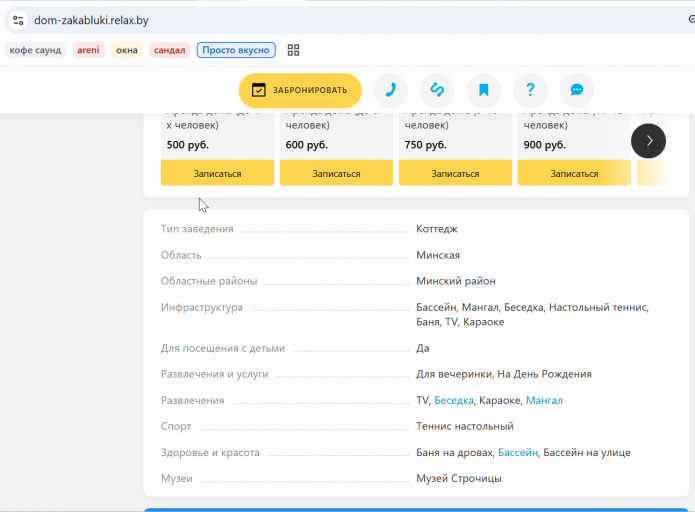Open the tab groups grid icon
The width and height of the screenshot is (695, 512).
pos(293,50)
